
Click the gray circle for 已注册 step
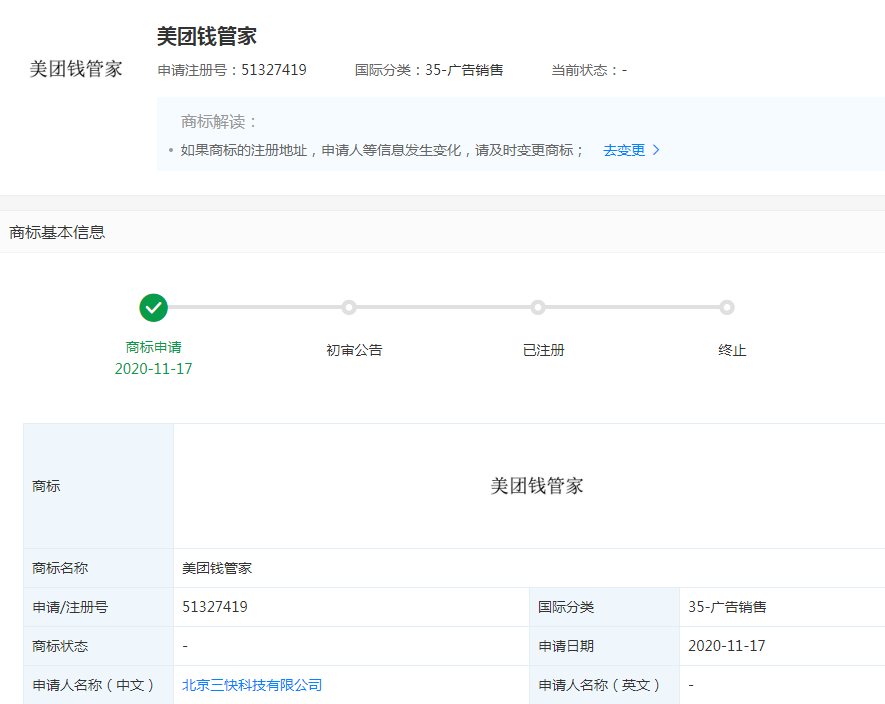pos(538,307)
